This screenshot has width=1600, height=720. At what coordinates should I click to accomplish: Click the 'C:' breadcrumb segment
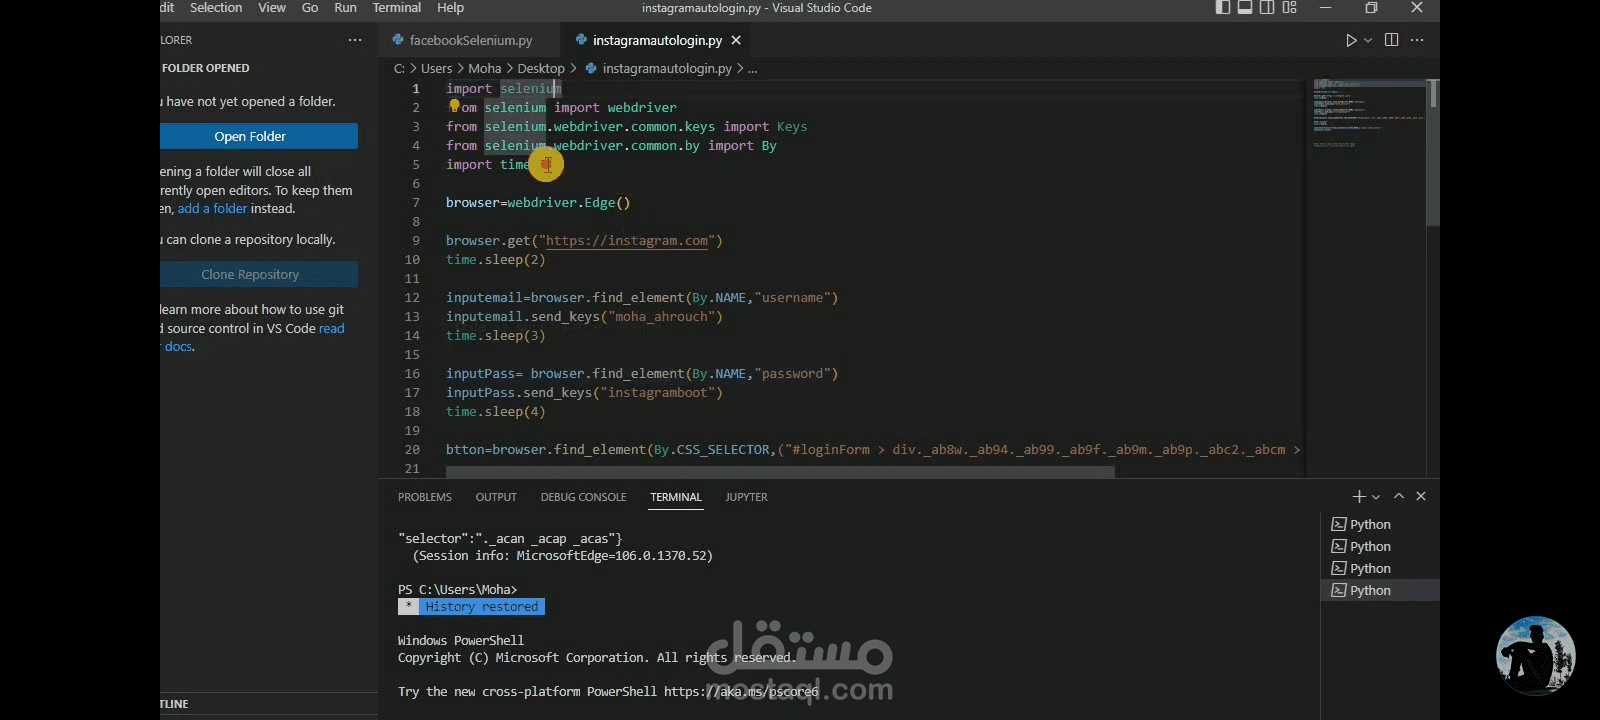click(x=399, y=69)
